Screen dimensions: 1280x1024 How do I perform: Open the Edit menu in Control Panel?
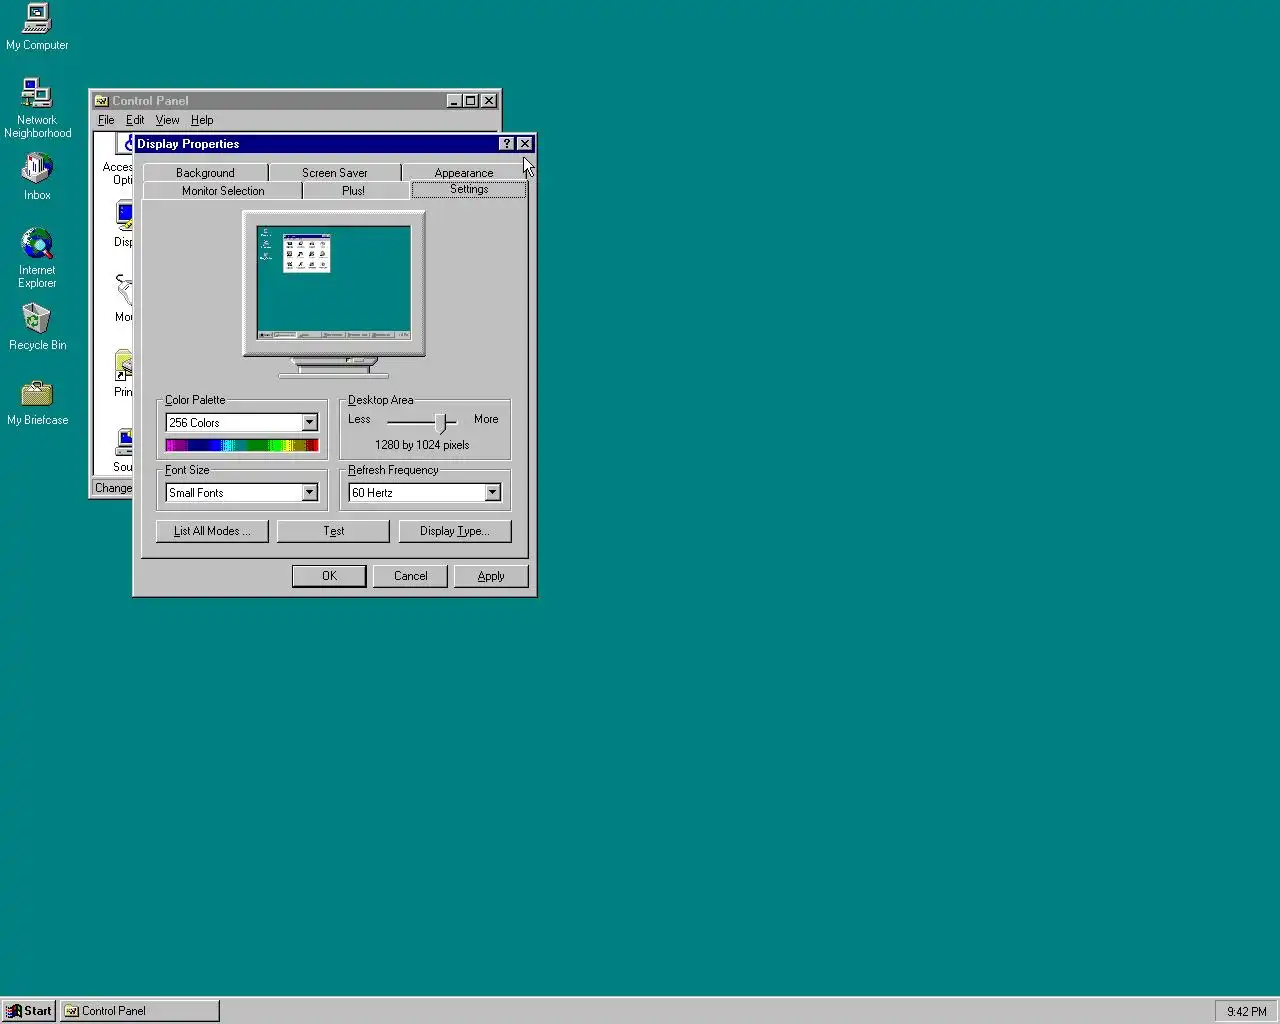[x=135, y=120]
